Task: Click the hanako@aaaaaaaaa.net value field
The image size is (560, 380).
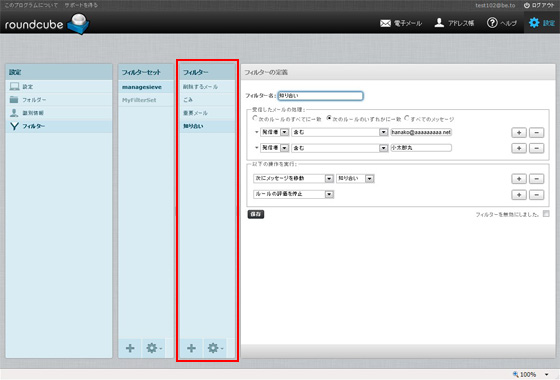Action: pos(421,132)
